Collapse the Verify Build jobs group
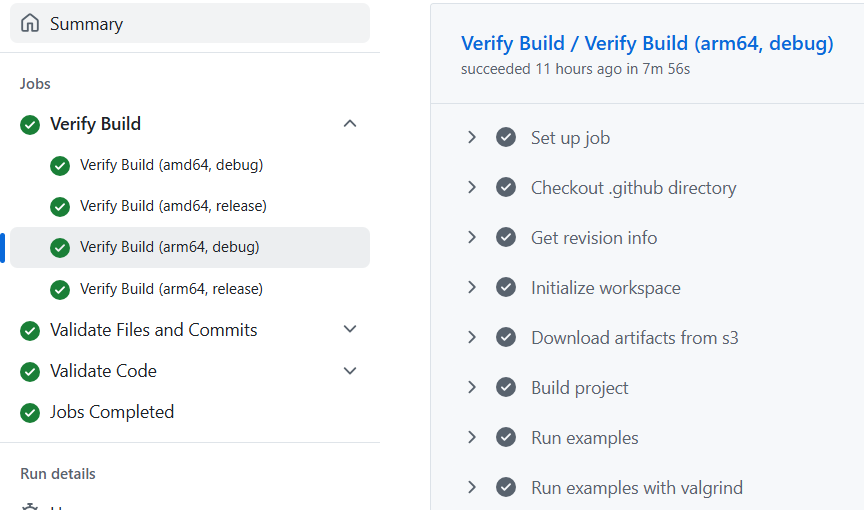The width and height of the screenshot is (864, 510). [x=350, y=124]
